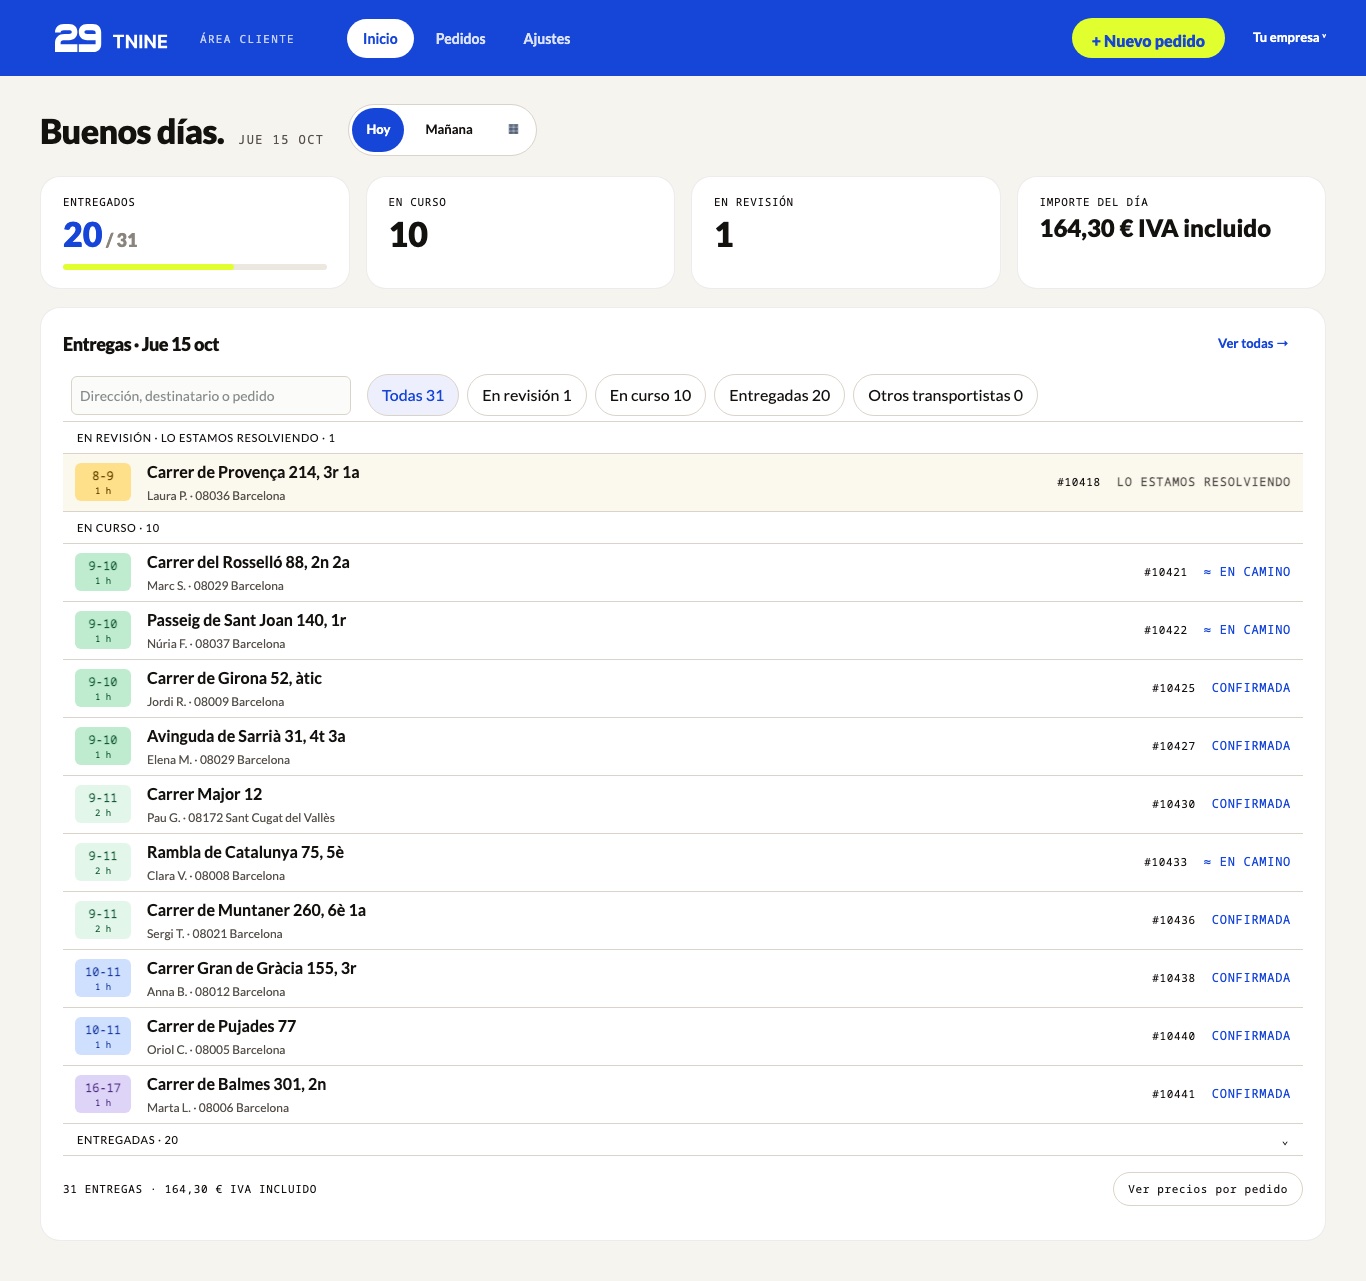Open the calendar date picker icon

point(513,129)
